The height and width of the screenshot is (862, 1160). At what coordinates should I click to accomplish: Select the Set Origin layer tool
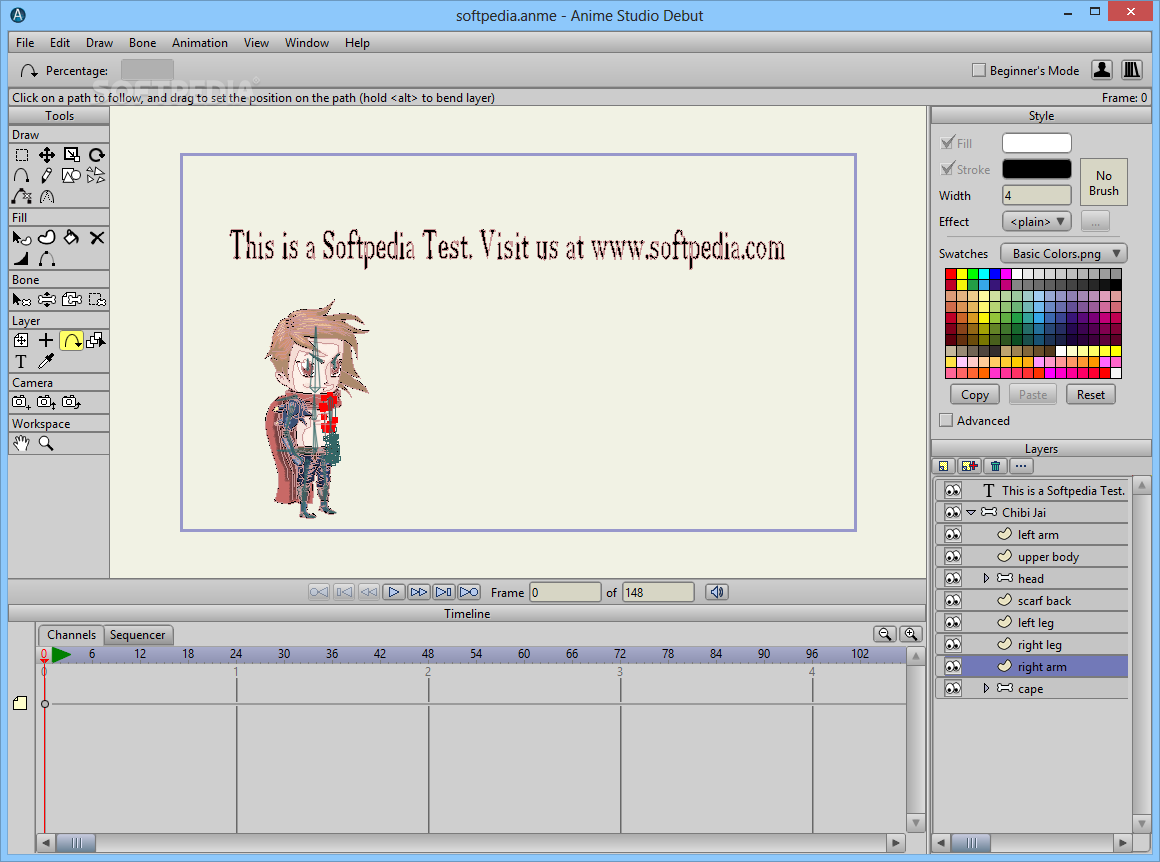(x=21, y=340)
